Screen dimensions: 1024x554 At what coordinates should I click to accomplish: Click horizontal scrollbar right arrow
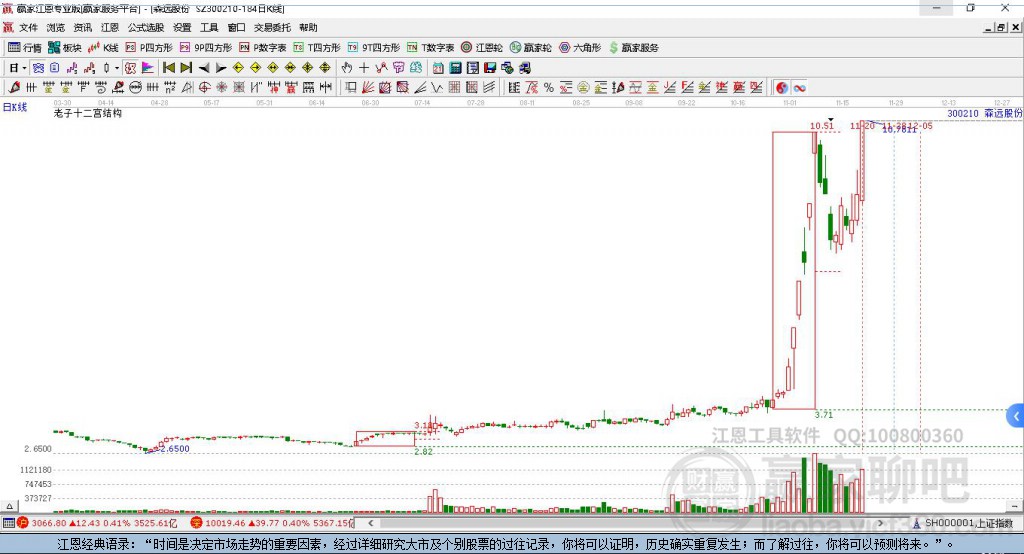tap(880, 523)
